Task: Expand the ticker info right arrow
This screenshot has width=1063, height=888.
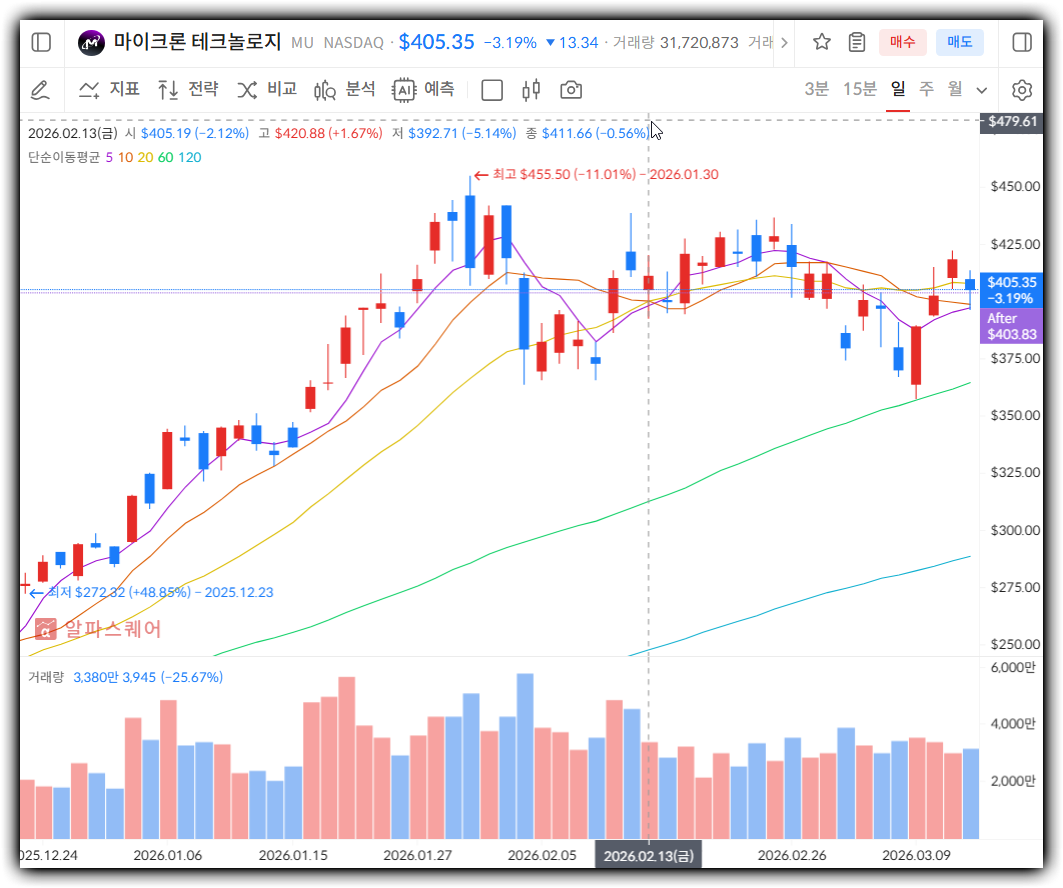Action: [x=783, y=42]
